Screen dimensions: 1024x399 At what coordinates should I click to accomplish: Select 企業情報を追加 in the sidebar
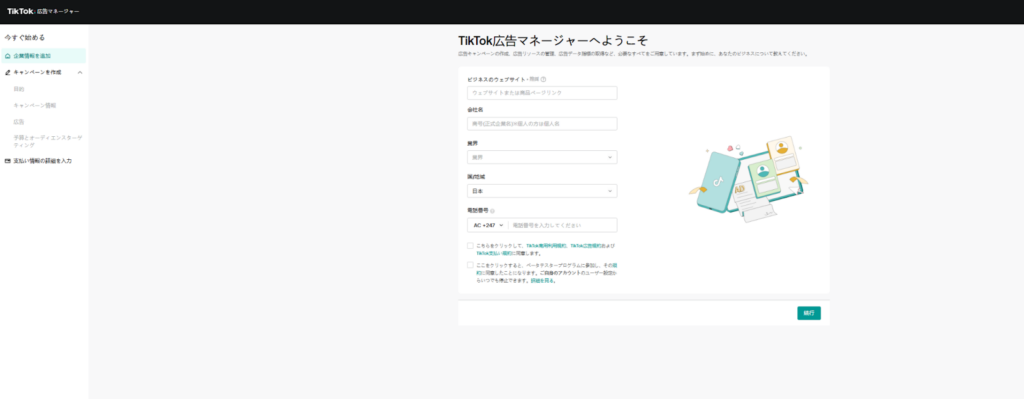click(43, 56)
